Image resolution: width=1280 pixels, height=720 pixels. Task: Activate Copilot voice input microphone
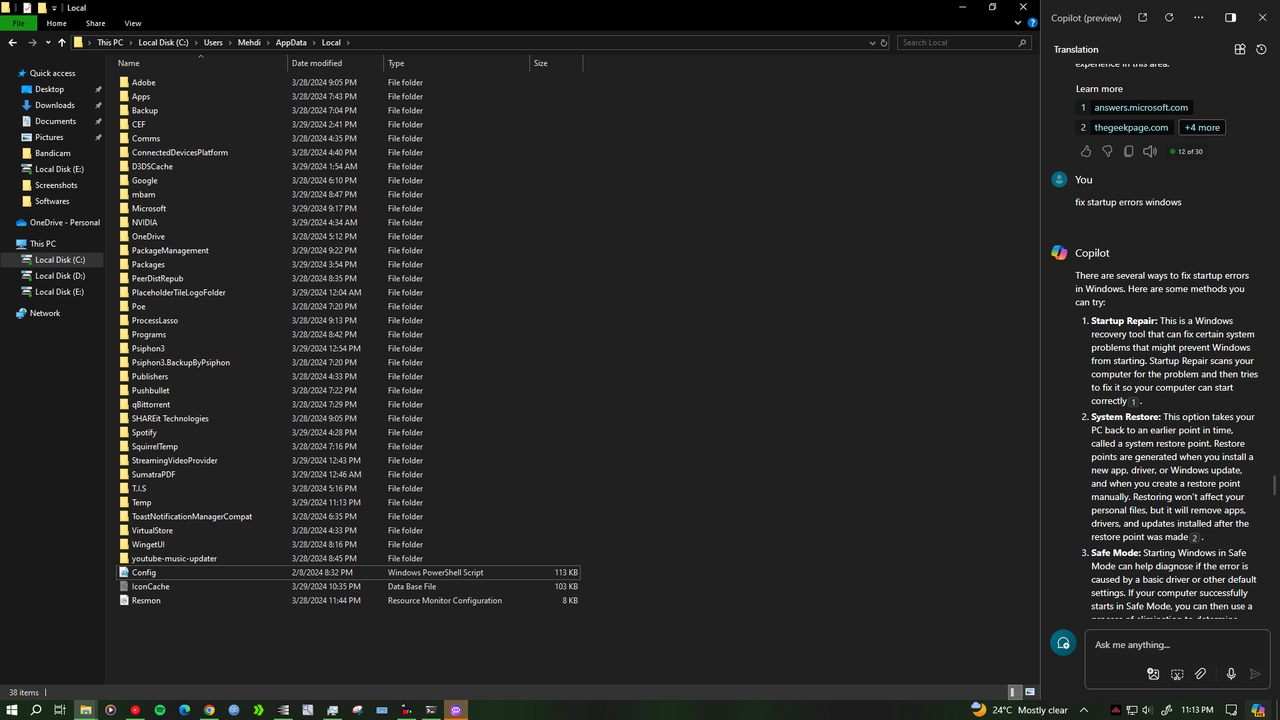point(1230,673)
